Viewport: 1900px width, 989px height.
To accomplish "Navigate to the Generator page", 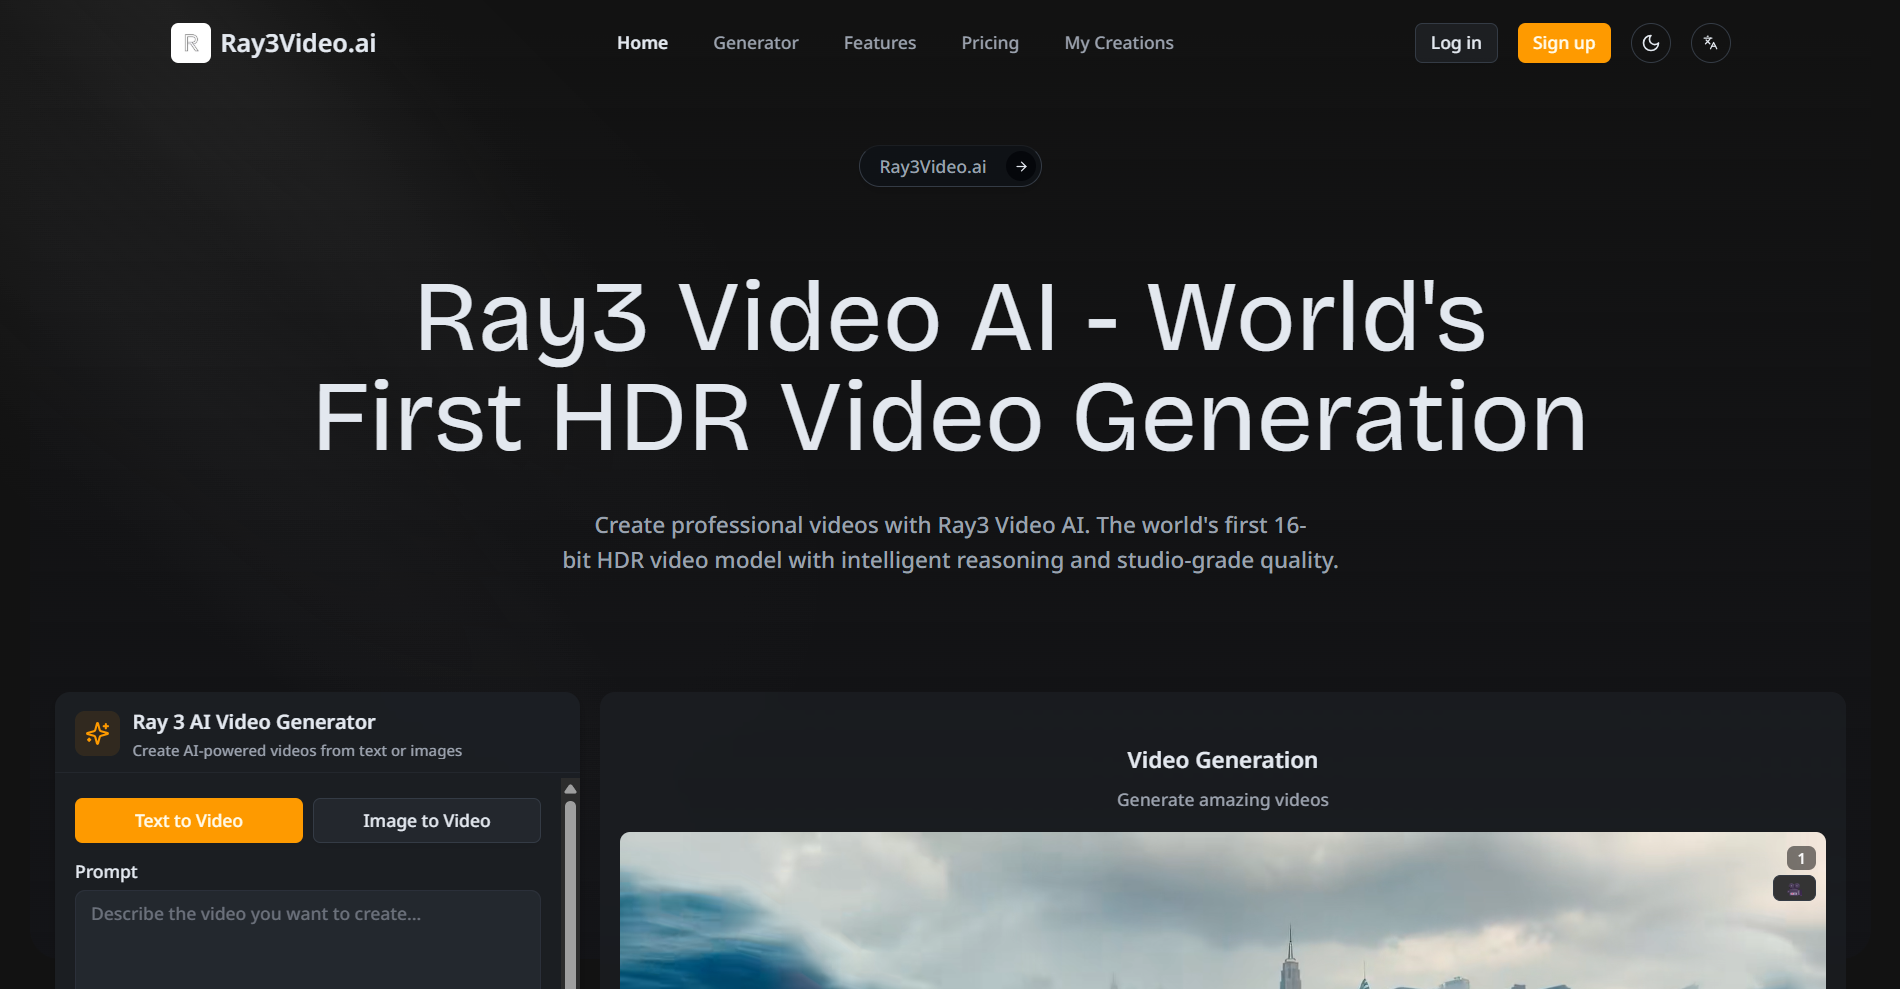I will coord(755,43).
